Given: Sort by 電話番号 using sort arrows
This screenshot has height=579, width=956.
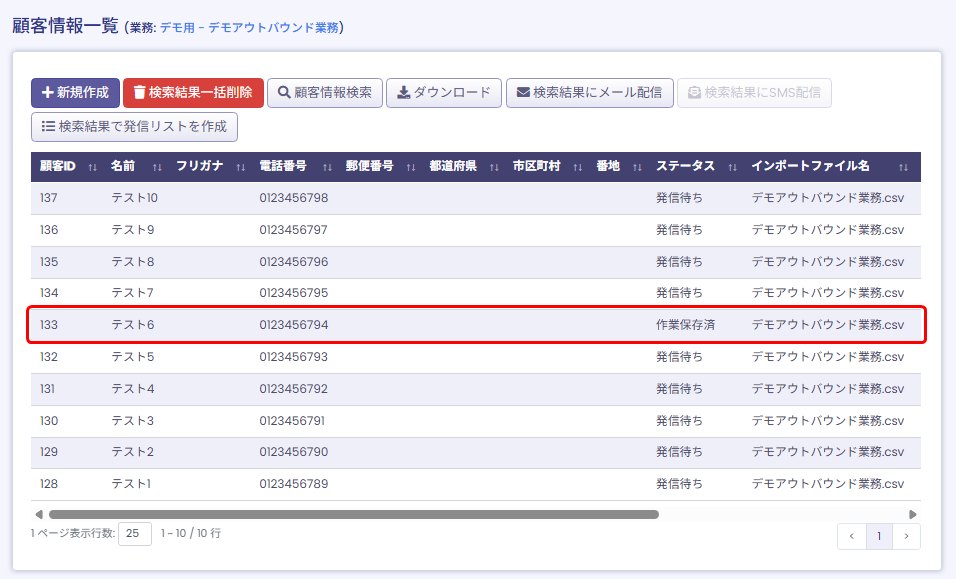Looking at the screenshot, I should [327, 167].
